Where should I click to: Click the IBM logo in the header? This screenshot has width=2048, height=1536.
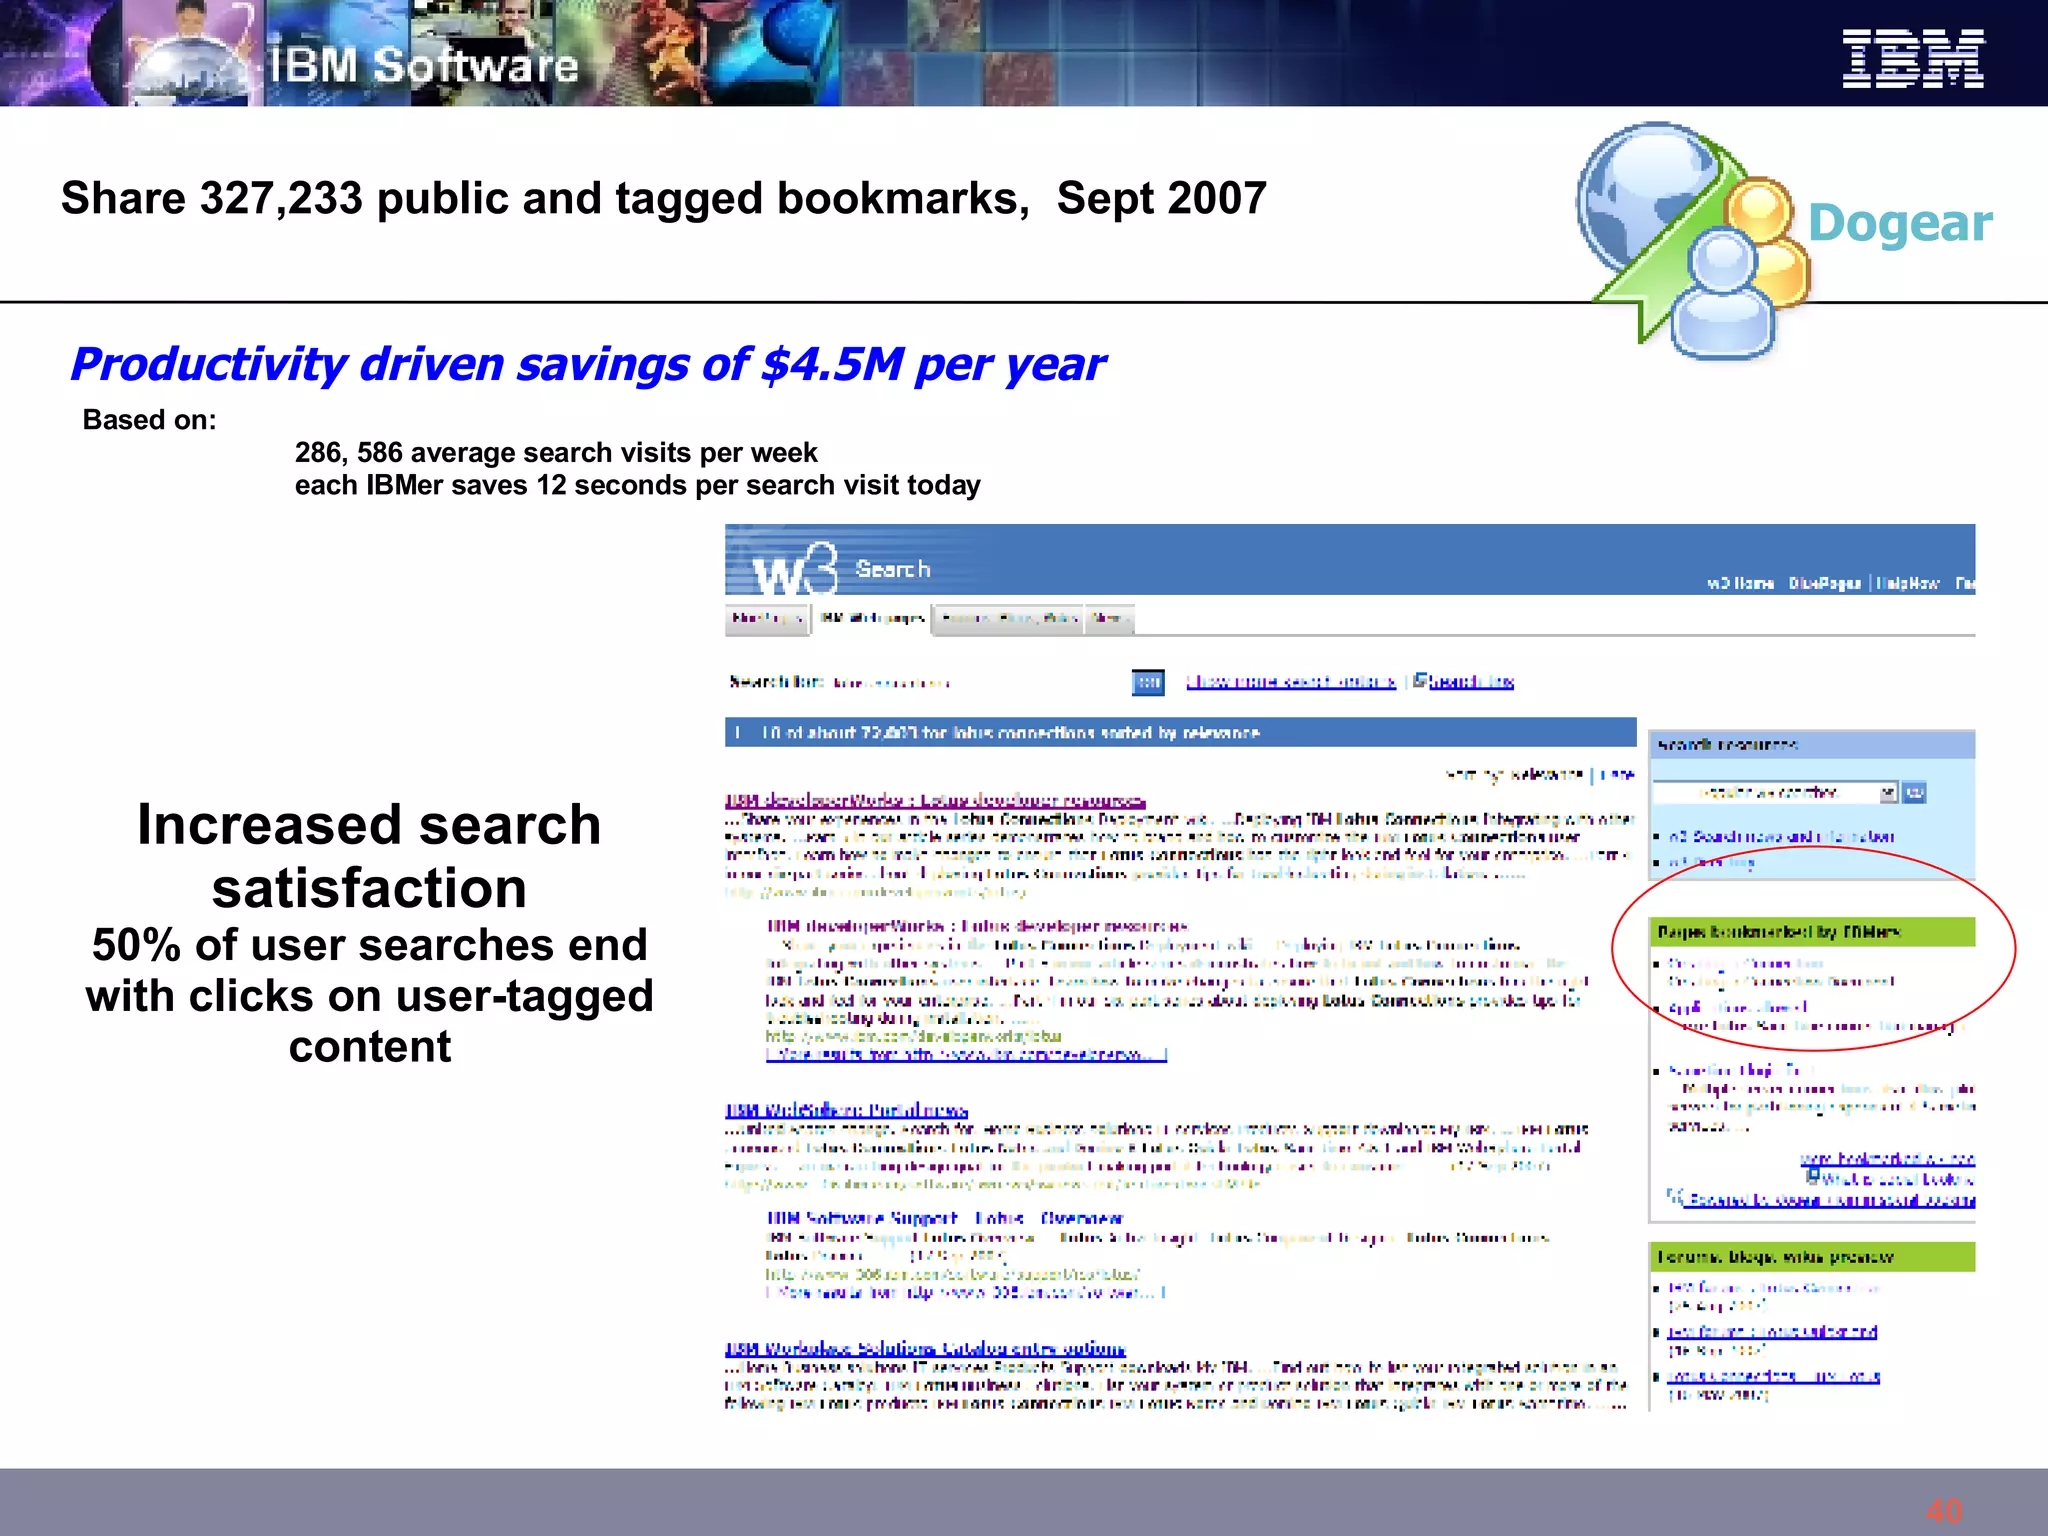[1912, 58]
